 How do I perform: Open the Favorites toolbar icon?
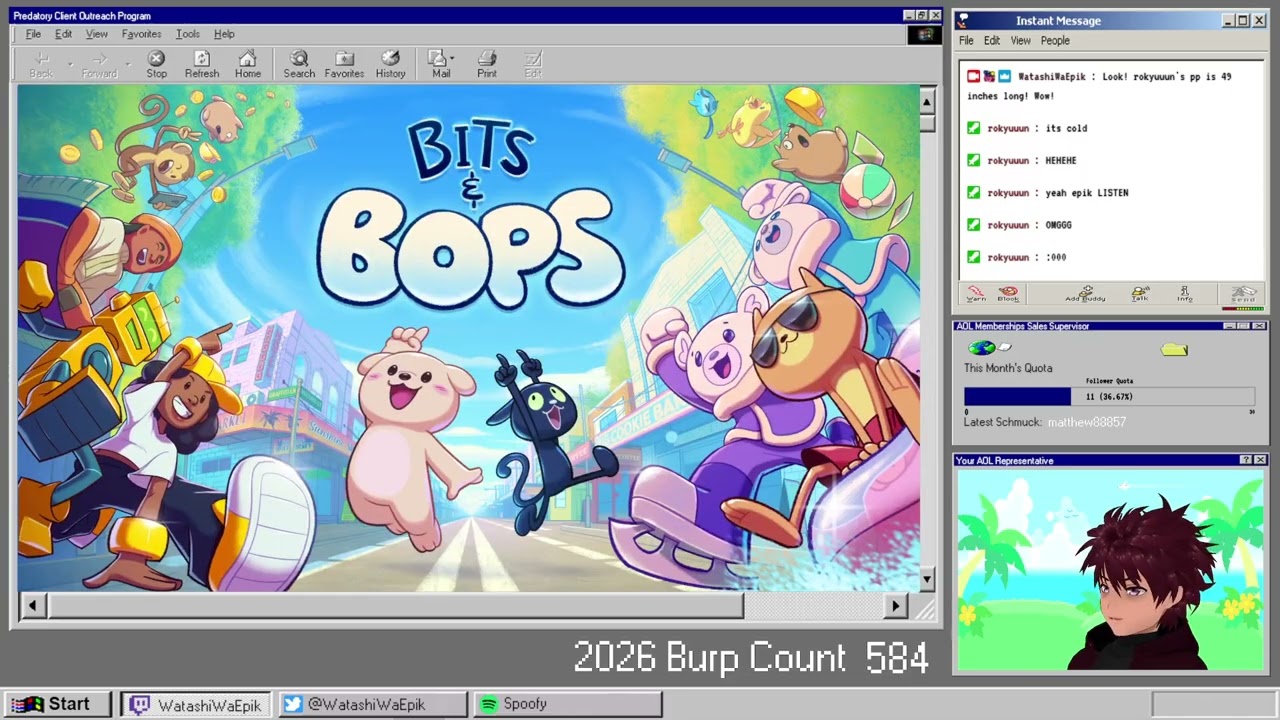344,65
